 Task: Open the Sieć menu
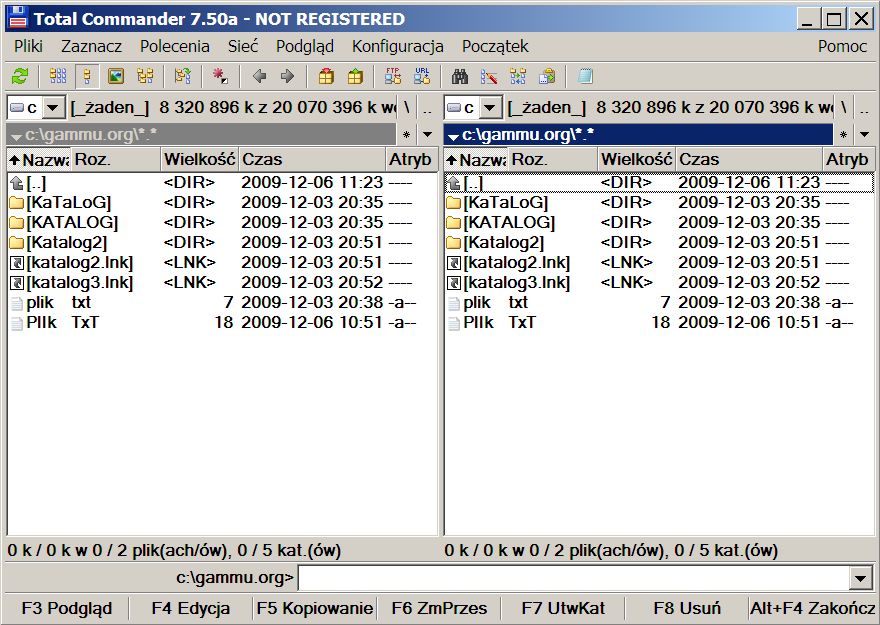[243, 46]
